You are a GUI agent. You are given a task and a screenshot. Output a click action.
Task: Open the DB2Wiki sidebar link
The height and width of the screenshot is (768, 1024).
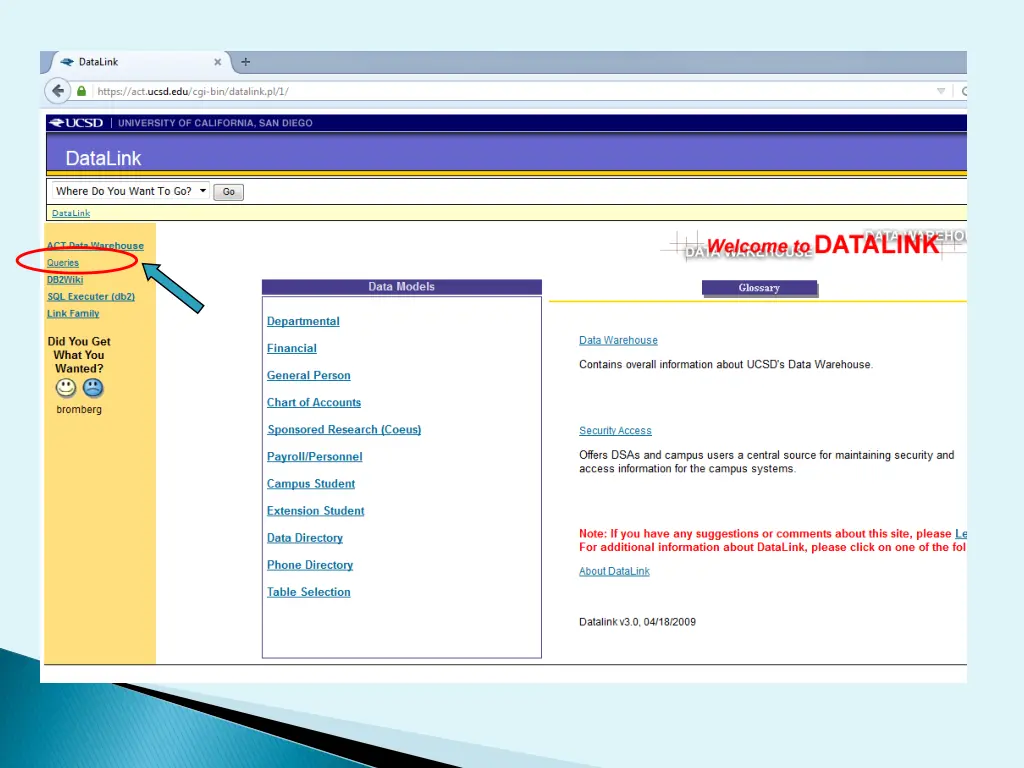point(65,280)
